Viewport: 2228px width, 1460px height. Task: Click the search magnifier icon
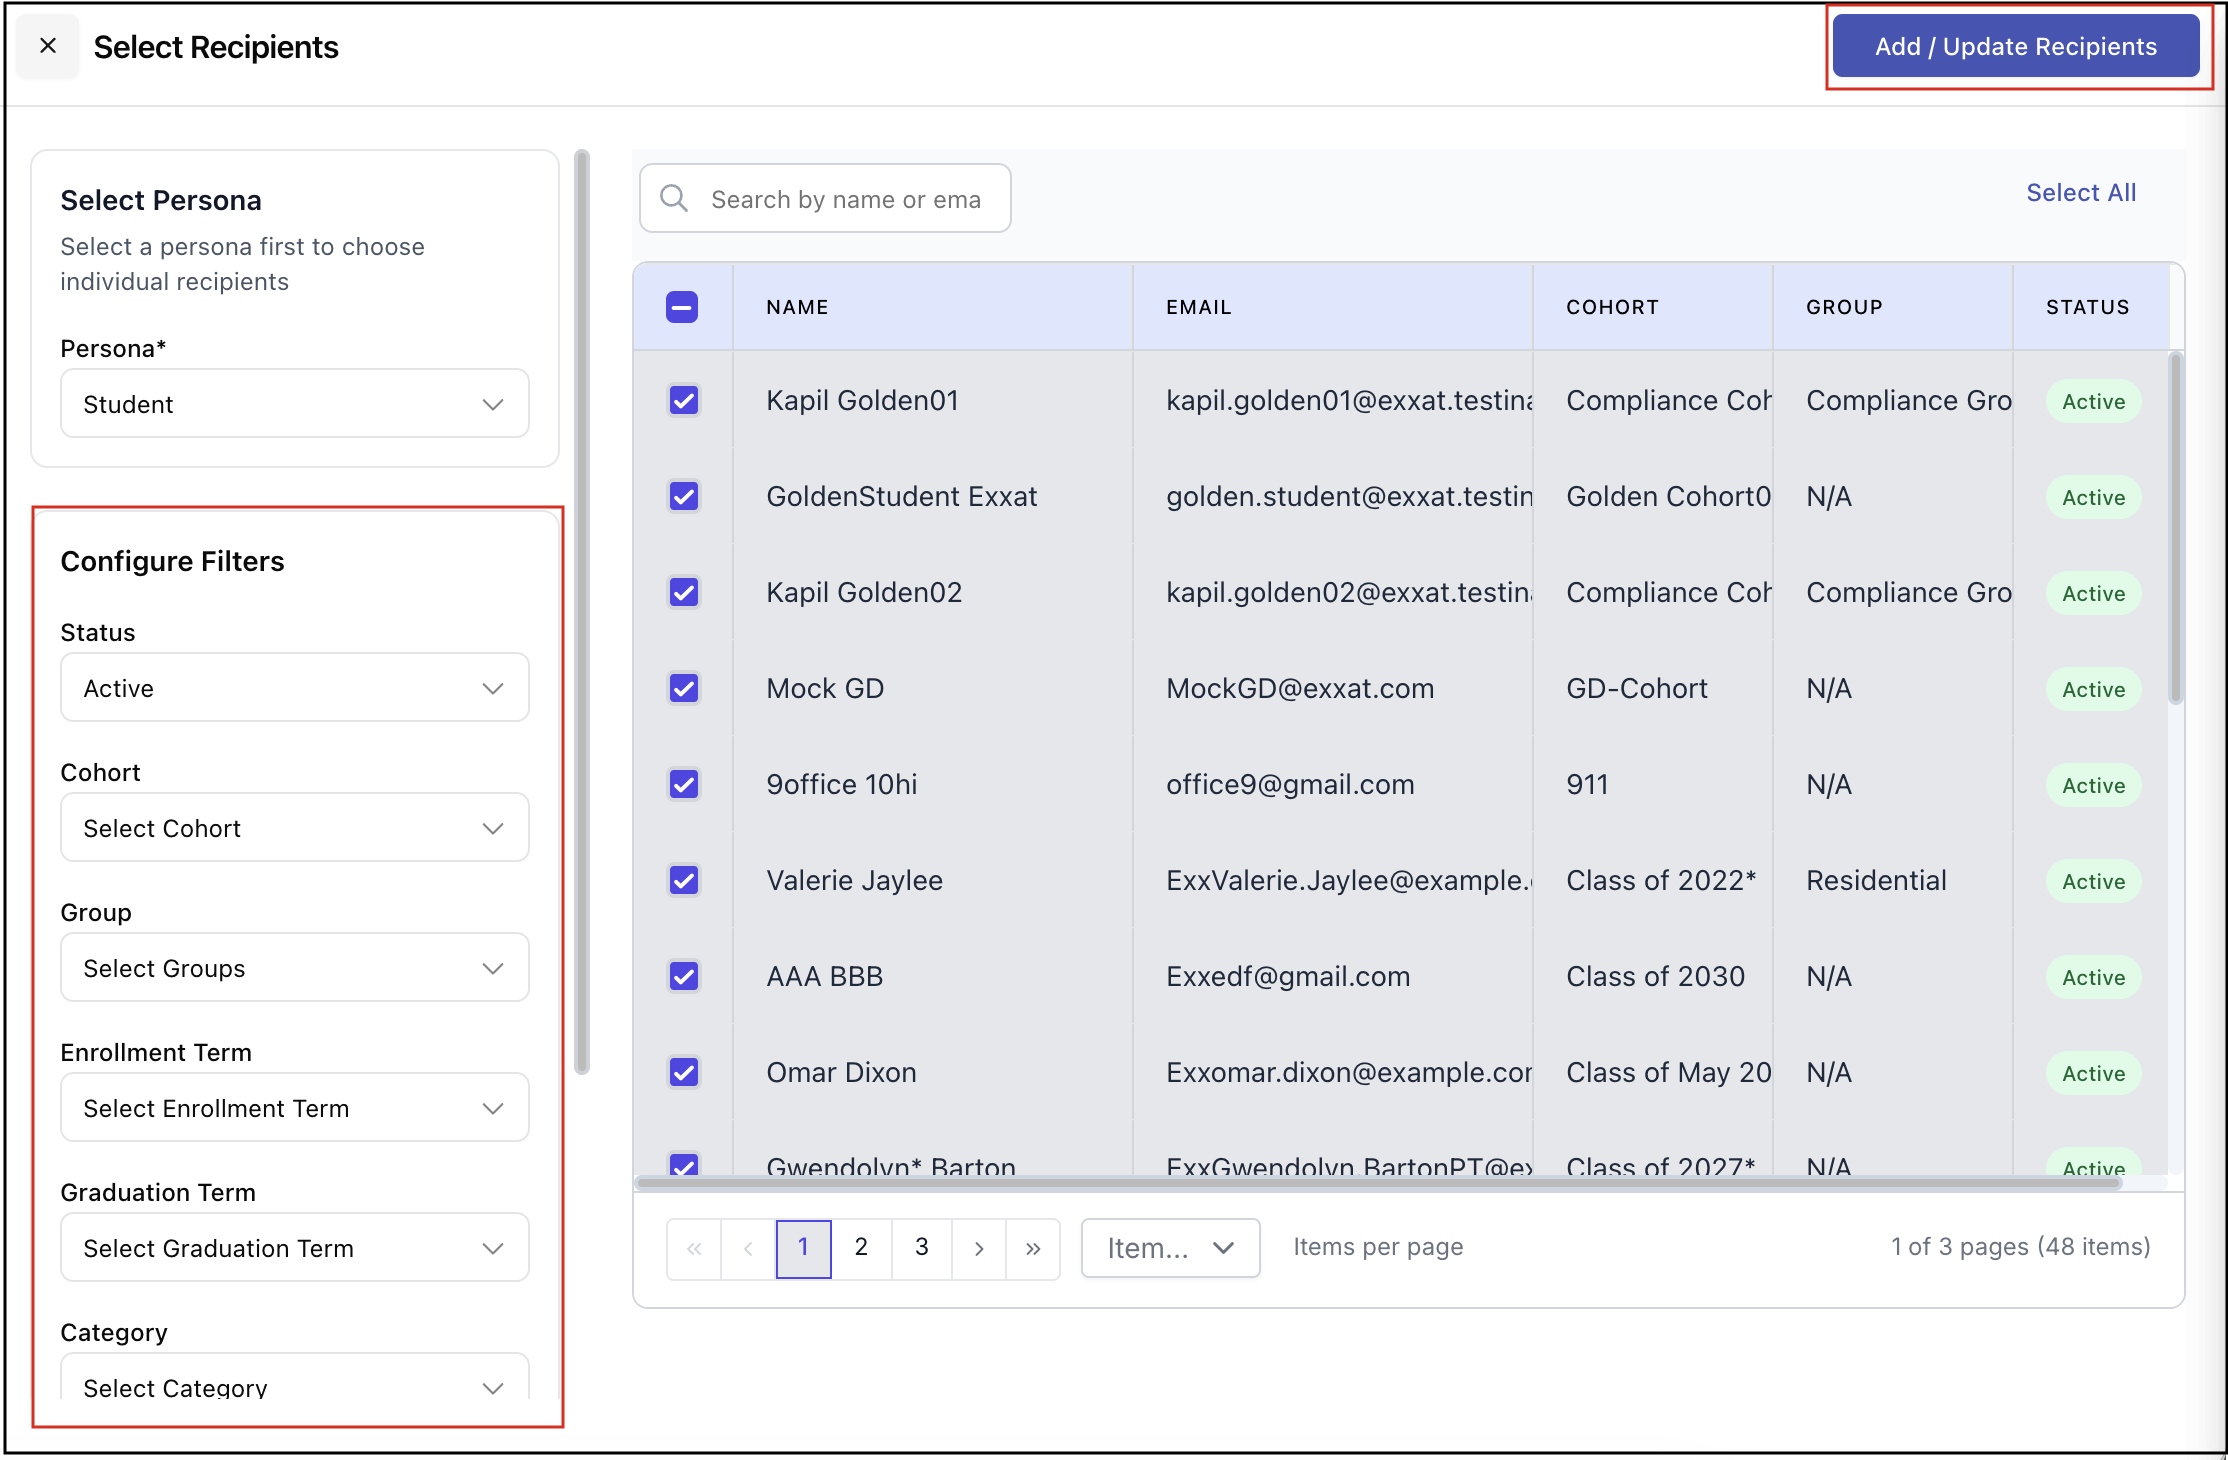(x=674, y=198)
